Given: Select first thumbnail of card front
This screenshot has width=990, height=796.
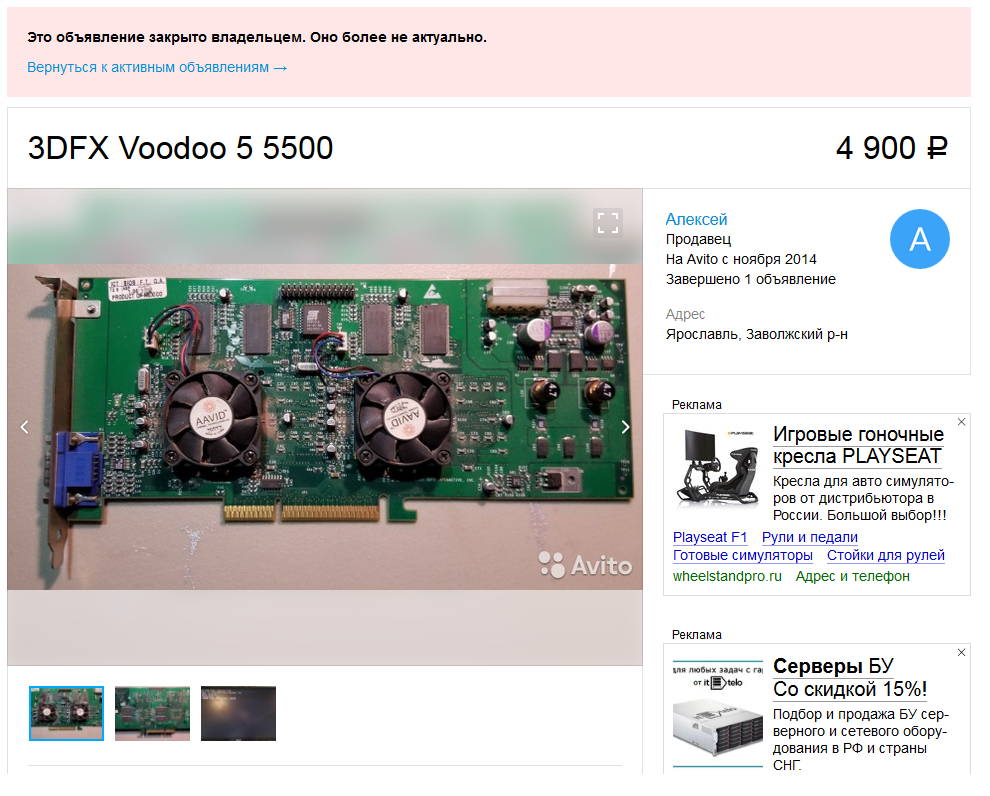Looking at the screenshot, I should click(66, 713).
